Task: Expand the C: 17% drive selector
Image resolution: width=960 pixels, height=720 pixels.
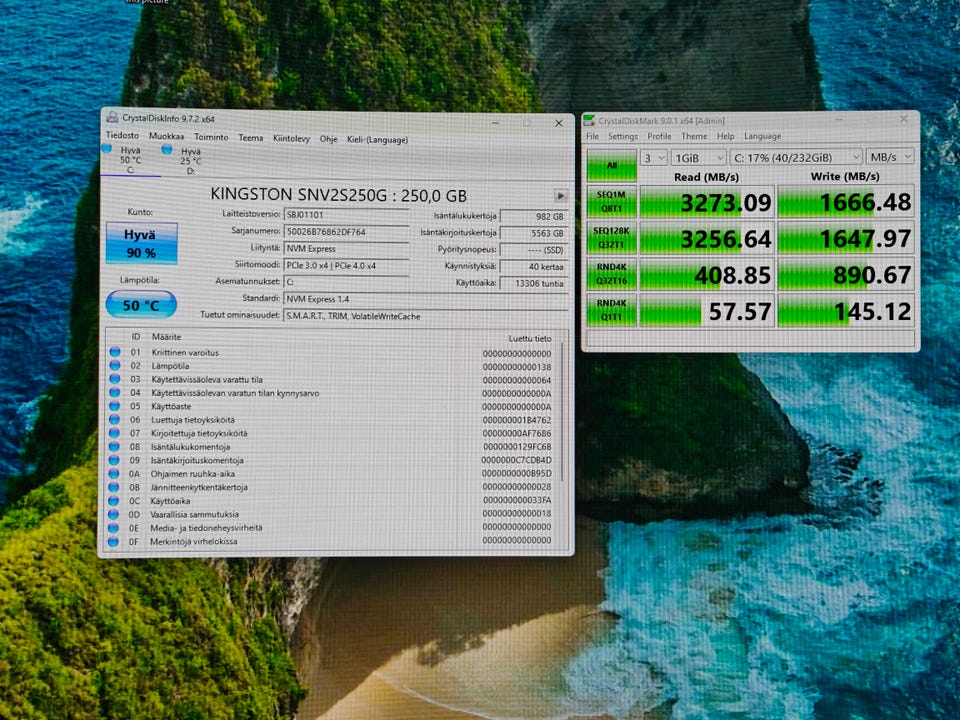Action: pos(795,157)
